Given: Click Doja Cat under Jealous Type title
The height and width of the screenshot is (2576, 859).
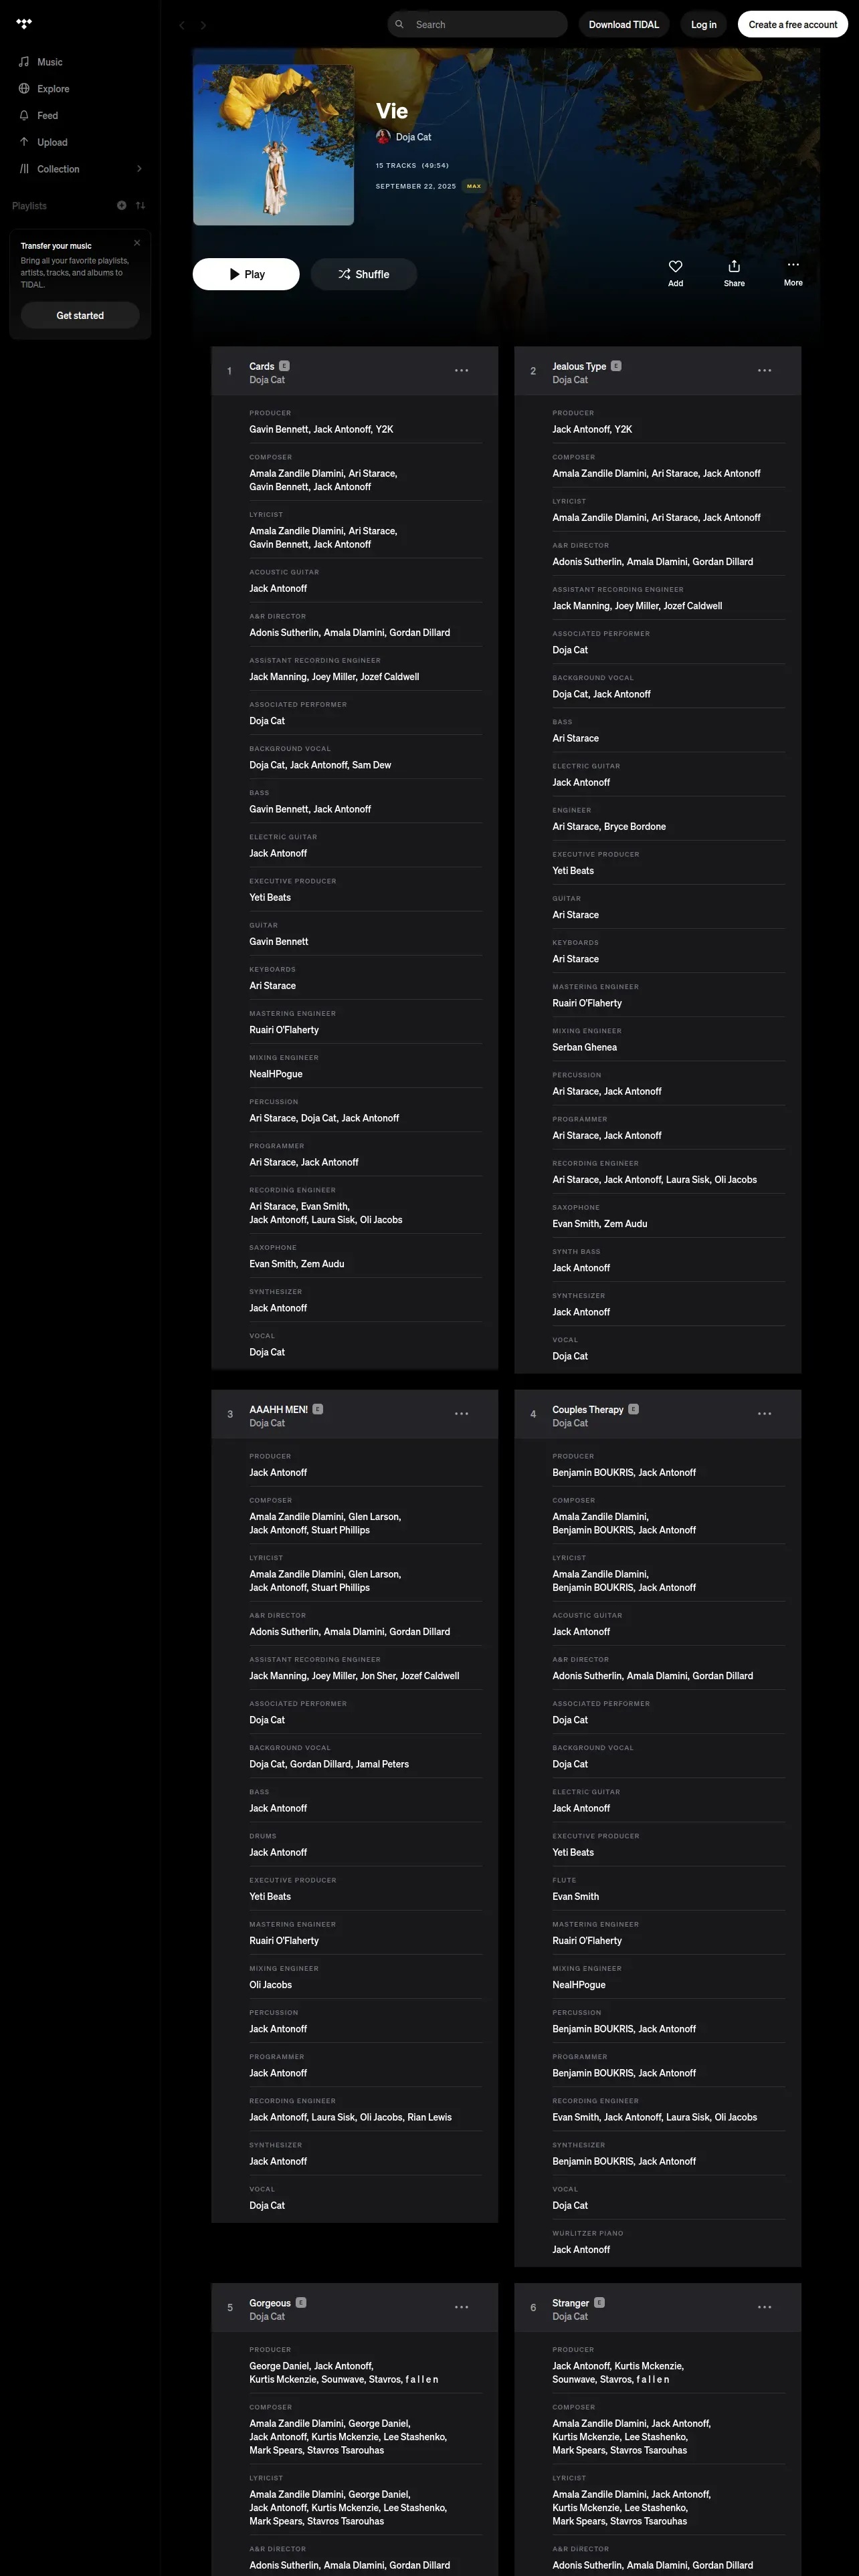Looking at the screenshot, I should pos(570,380).
